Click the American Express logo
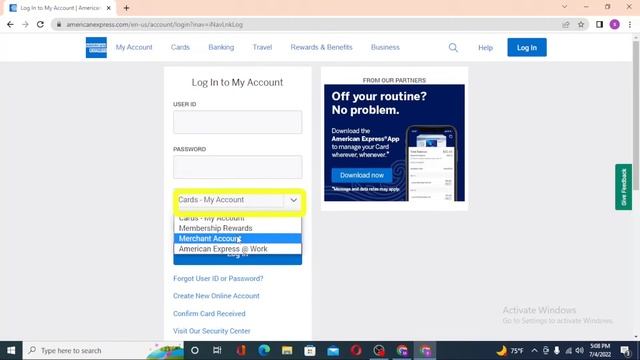 pos(96,47)
